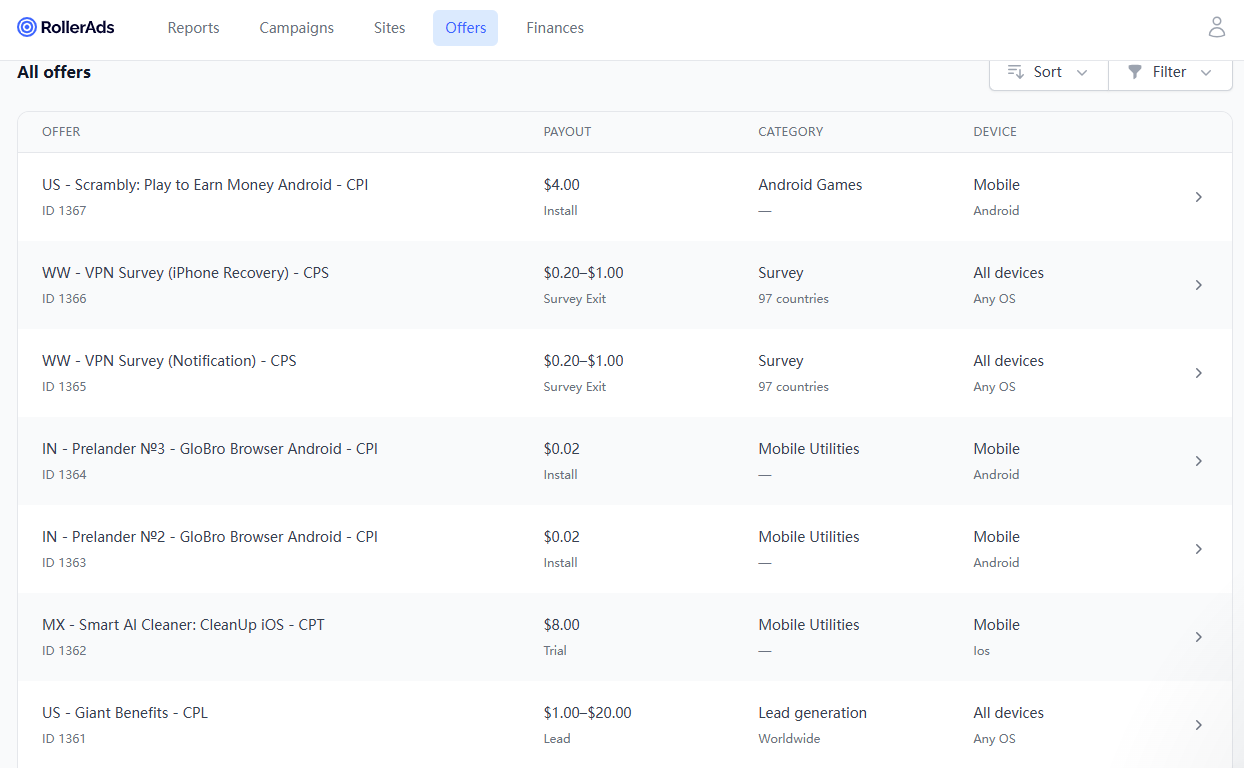Expand the iPhone Recovery survey row chevron
Viewport: 1244px width, 768px height.
1199,285
